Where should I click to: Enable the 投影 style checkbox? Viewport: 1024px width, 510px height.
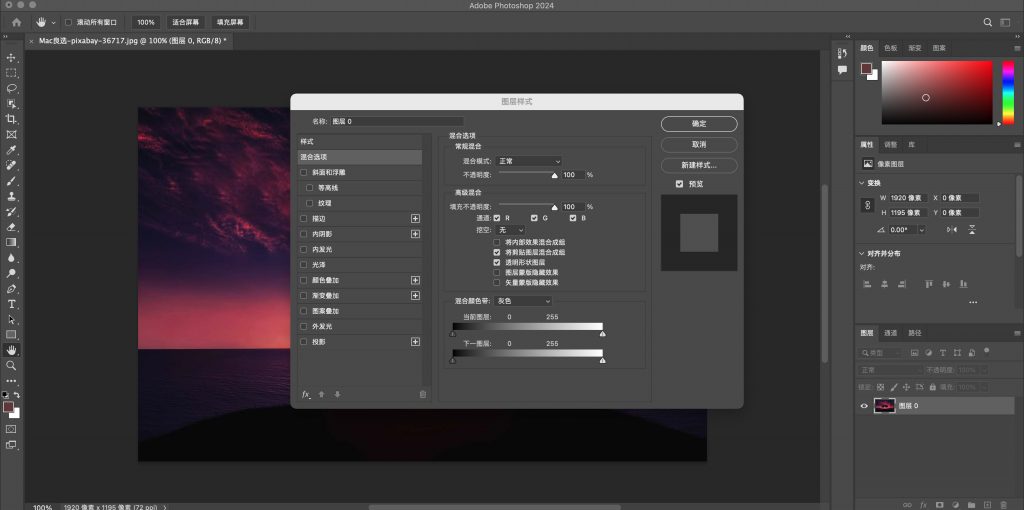(x=303, y=342)
